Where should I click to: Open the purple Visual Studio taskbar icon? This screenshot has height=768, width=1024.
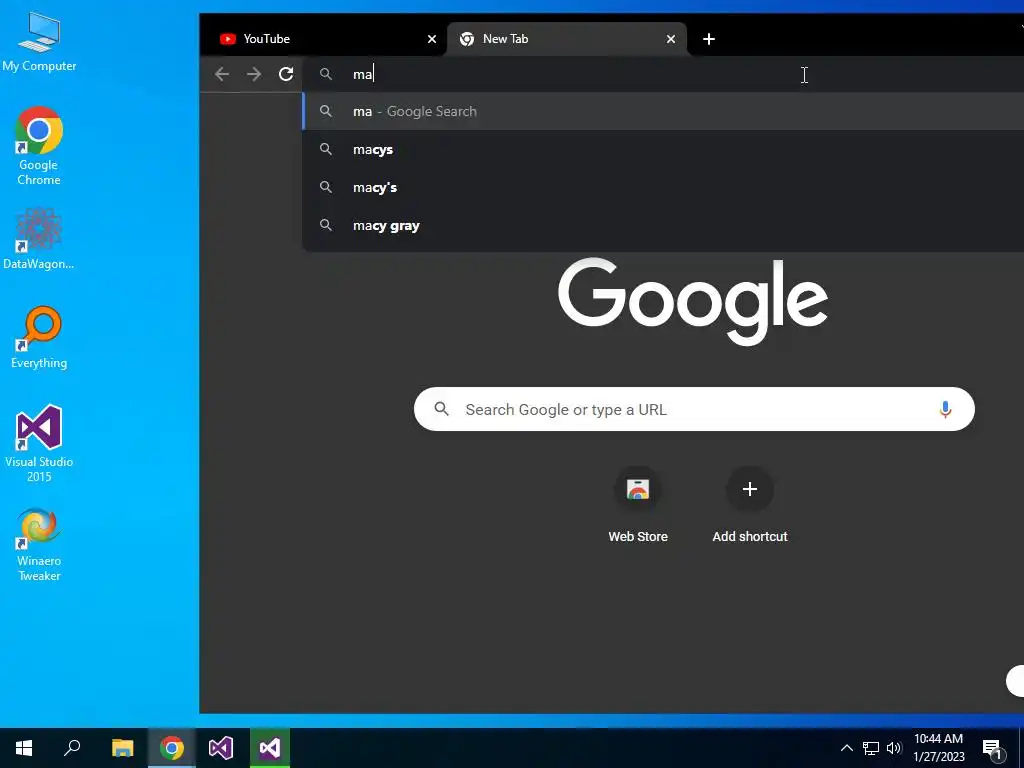(221, 748)
